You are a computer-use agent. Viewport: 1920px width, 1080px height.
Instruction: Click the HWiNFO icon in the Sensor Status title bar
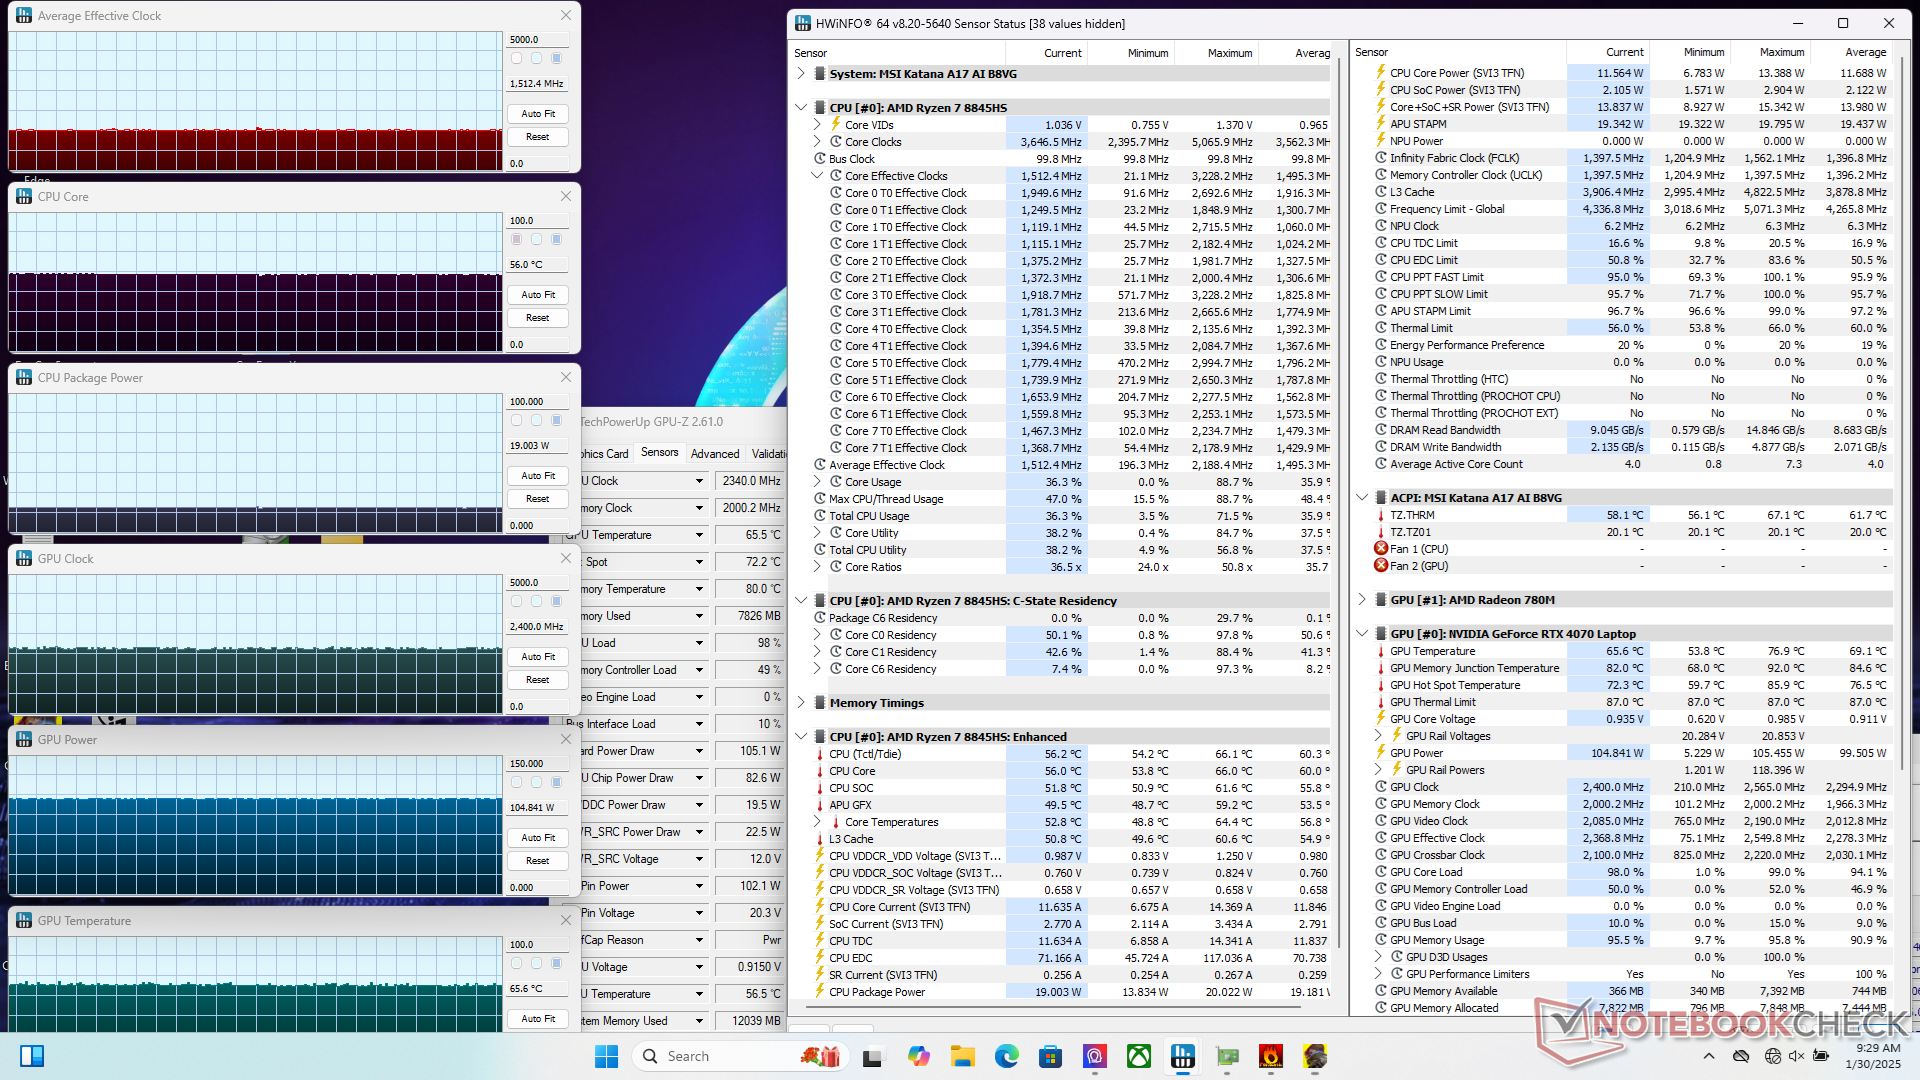pos(803,23)
